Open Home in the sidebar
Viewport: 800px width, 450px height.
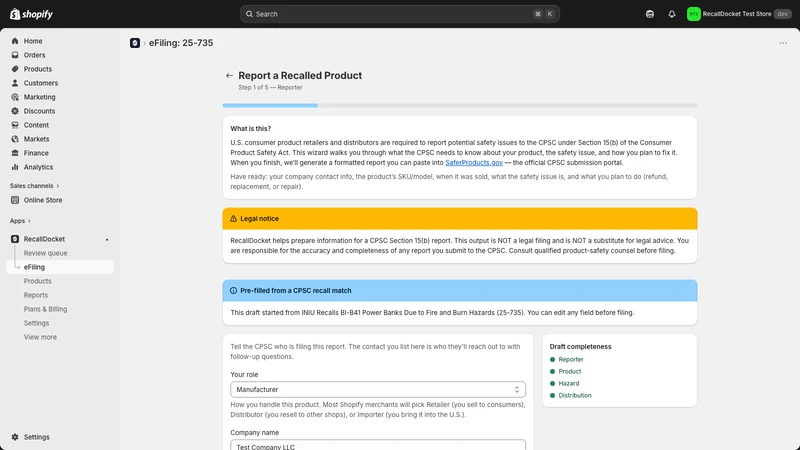coord(33,41)
